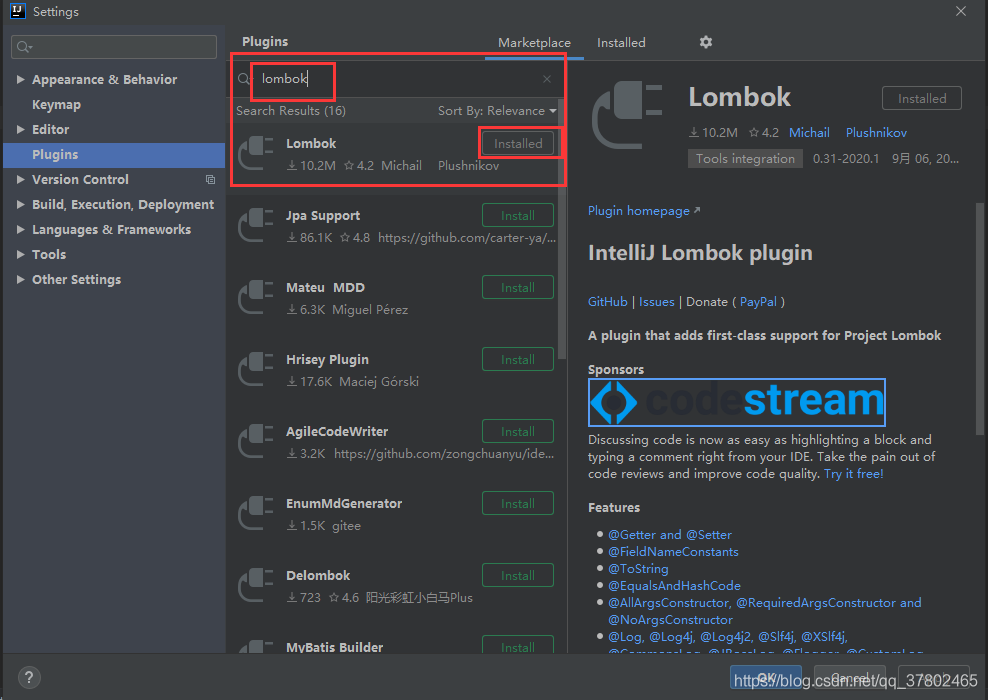This screenshot has height=700, width=988.
Task: Clear the lombok search with X icon
Action: point(547,79)
